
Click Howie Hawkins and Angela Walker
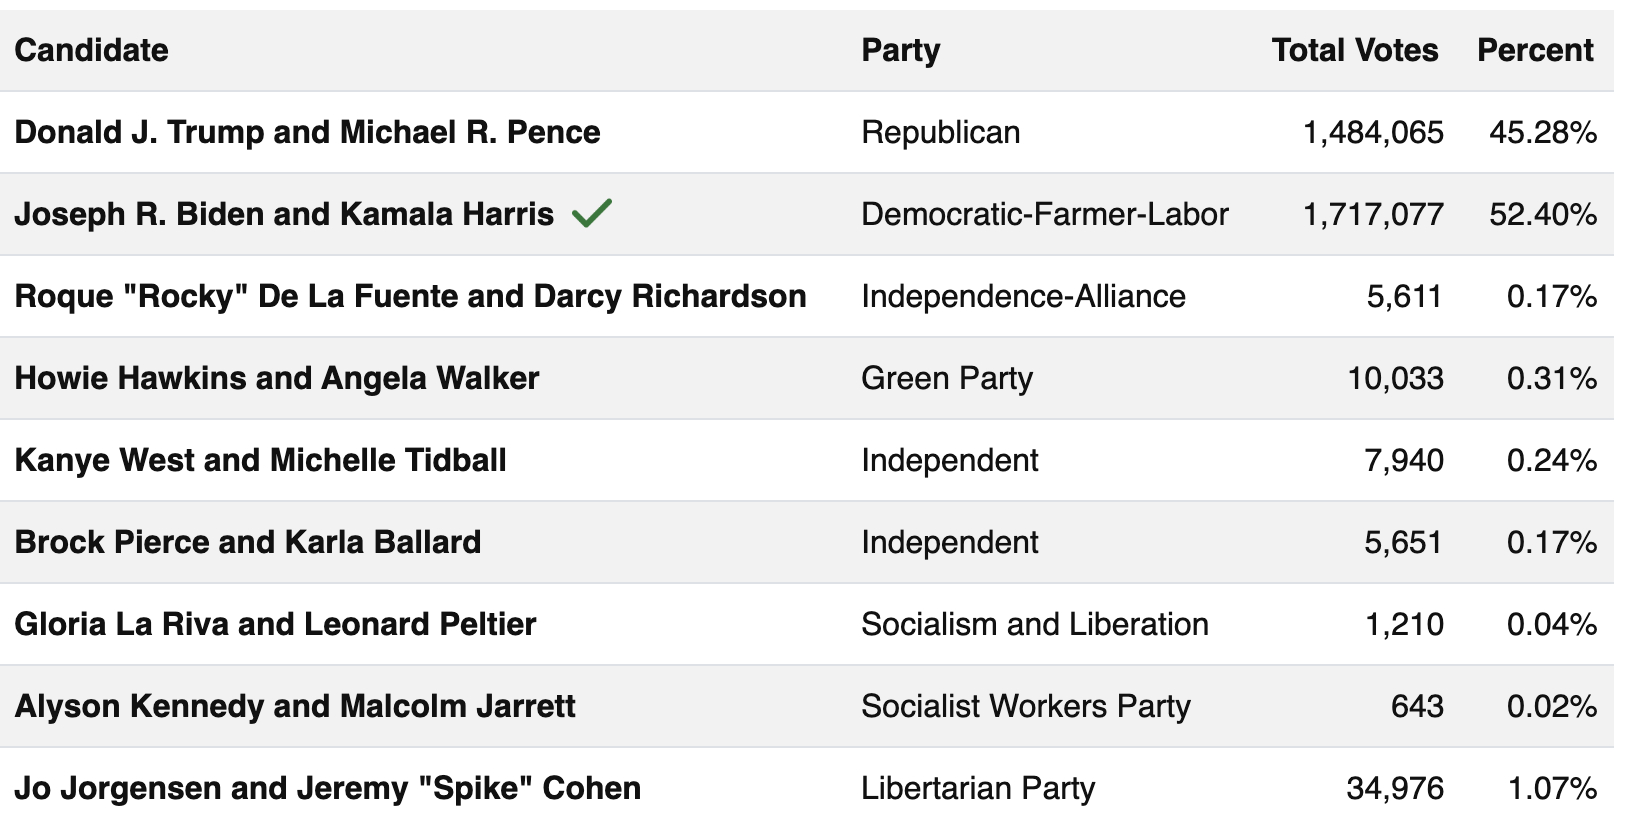[277, 378]
